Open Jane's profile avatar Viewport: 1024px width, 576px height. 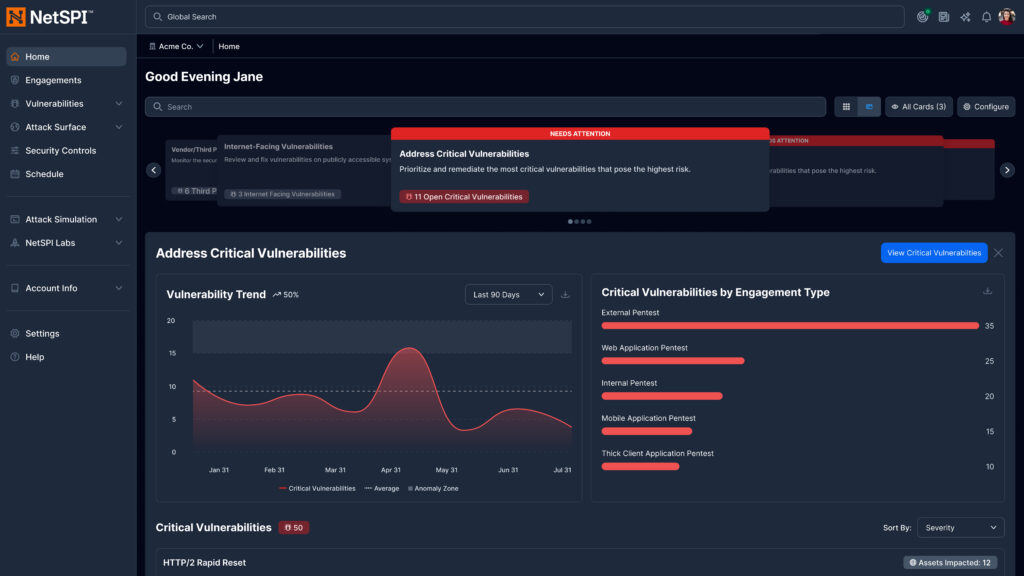(x=1006, y=17)
